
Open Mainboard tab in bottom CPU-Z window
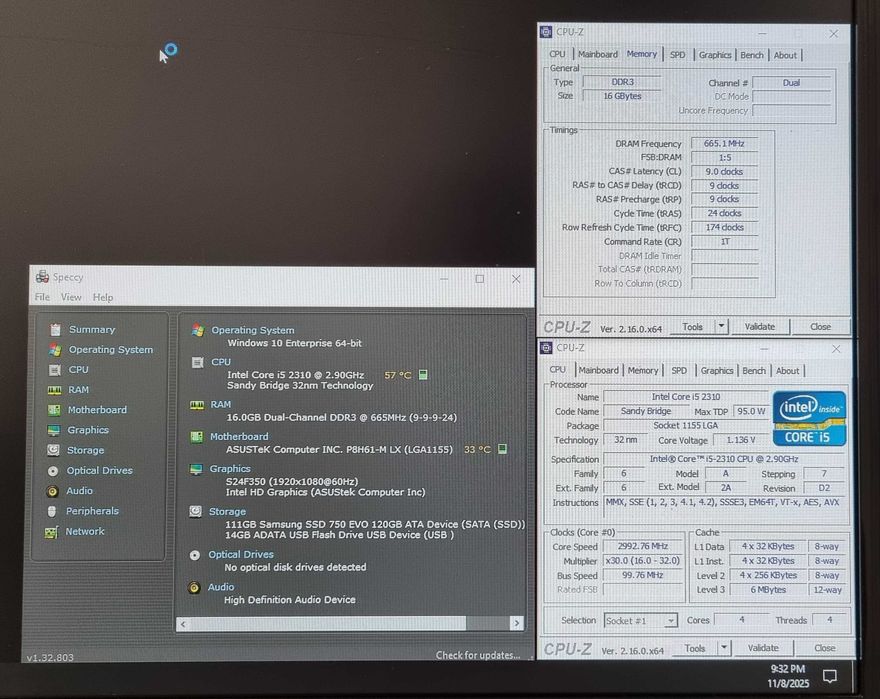point(598,371)
